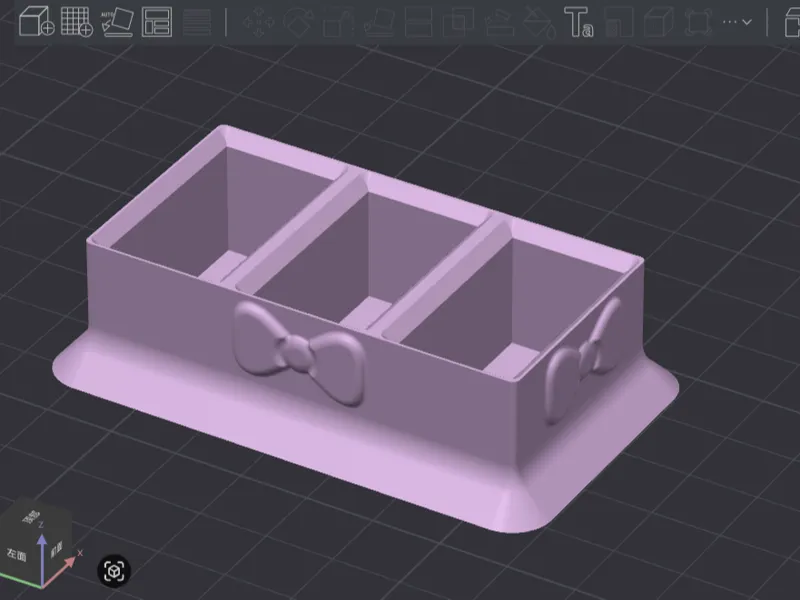This screenshot has height=600, width=800.
Task: Switch to front view via 前面 cube face
Action: coord(55,549)
